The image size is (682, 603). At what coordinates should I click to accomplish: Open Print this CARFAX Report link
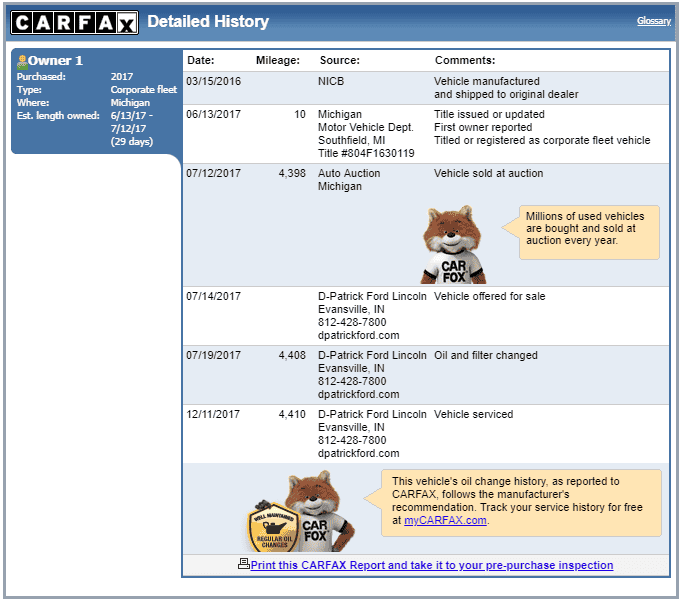431,565
